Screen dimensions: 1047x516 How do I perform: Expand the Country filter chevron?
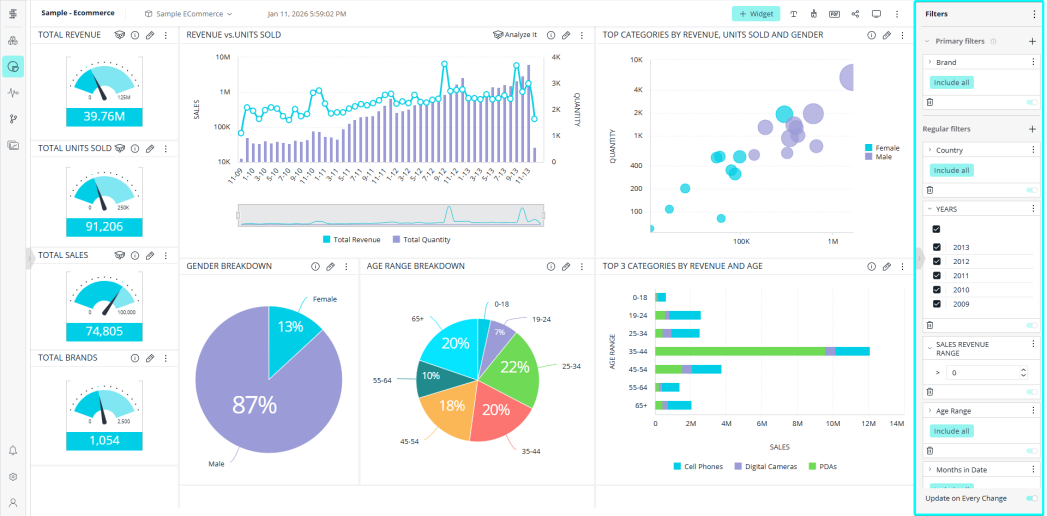[929, 150]
